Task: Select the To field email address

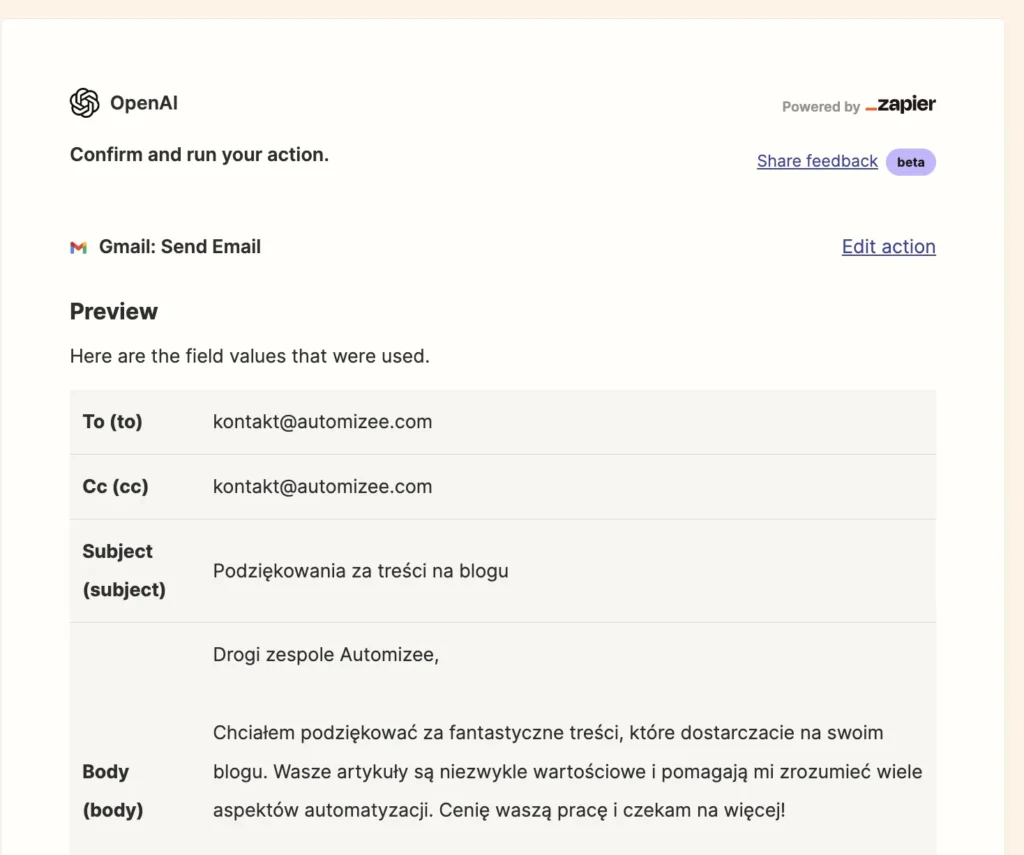Action: 322,422
